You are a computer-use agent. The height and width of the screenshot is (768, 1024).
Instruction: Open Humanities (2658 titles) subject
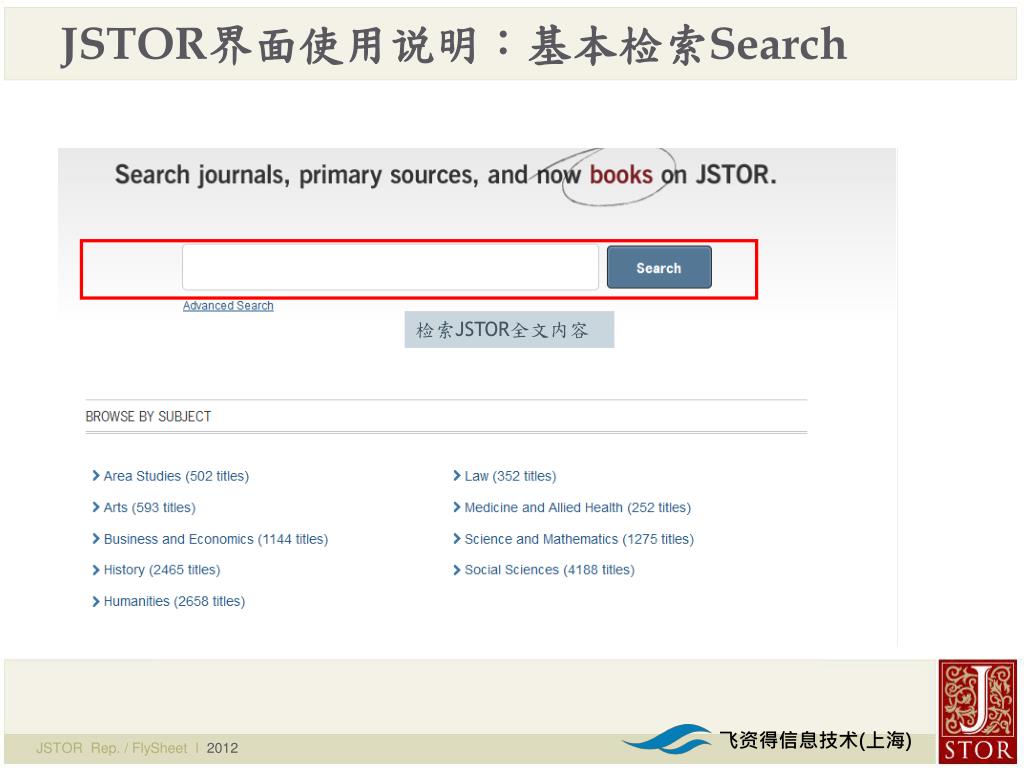pyautogui.click(x=174, y=601)
